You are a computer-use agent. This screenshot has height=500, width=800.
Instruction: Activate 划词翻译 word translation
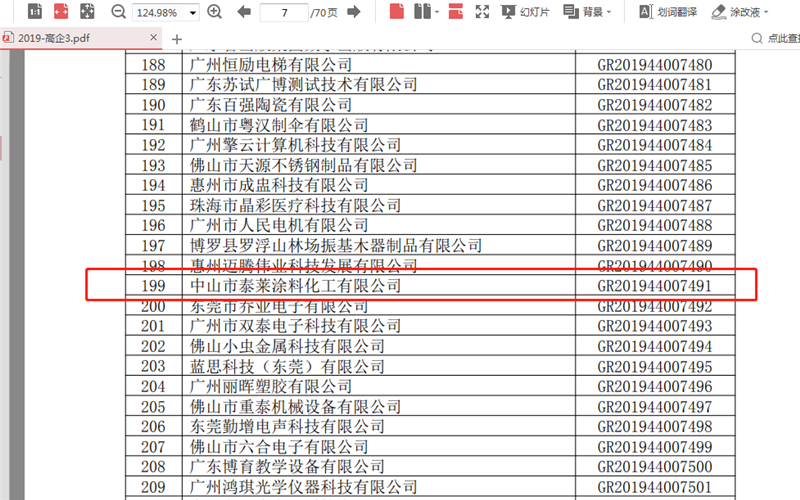(668, 12)
